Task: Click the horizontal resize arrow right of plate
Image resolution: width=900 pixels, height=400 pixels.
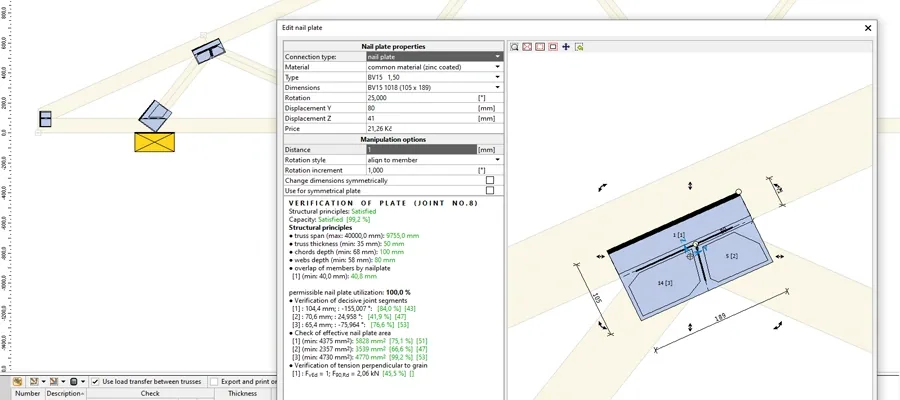Action: [x=779, y=257]
